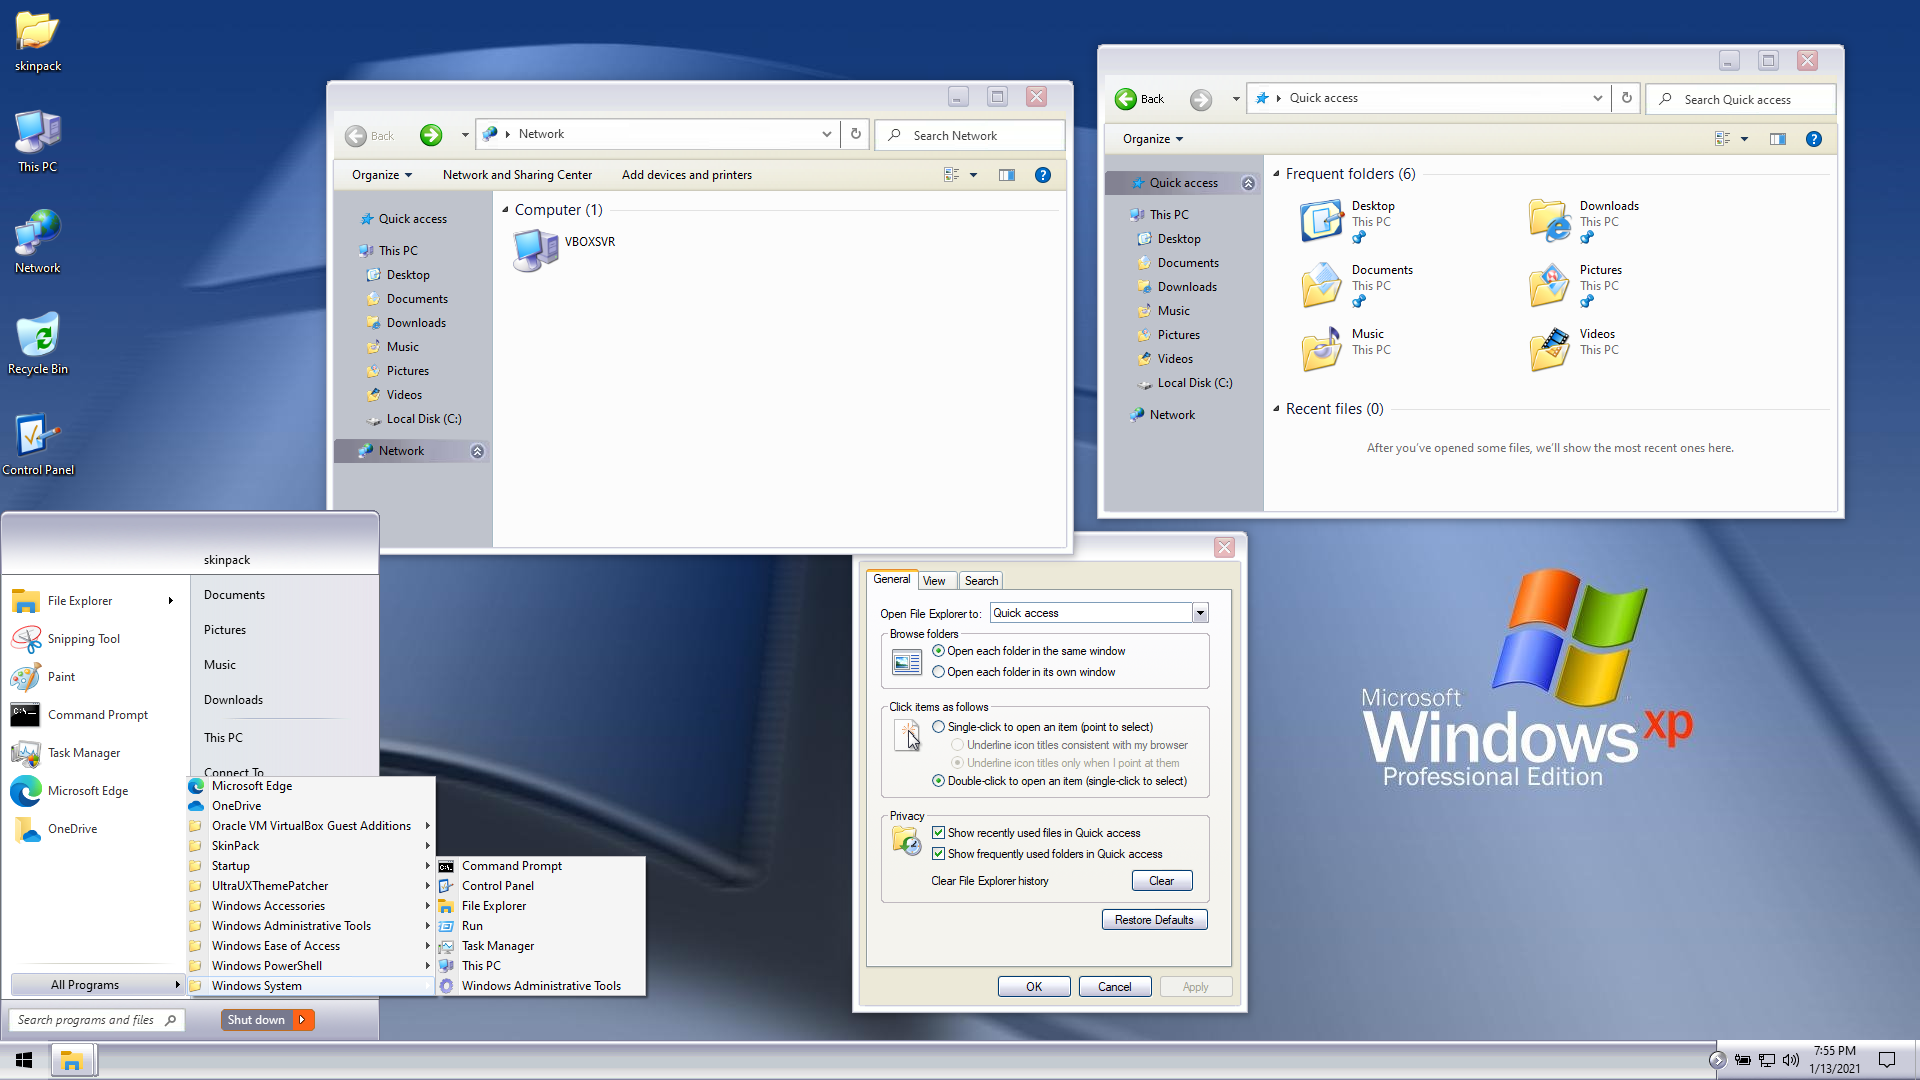The height and width of the screenshot is (1080, 1920).
Task: Click the refresh icon beside the Quick access address bar
Action: [x=1627, y=98]
